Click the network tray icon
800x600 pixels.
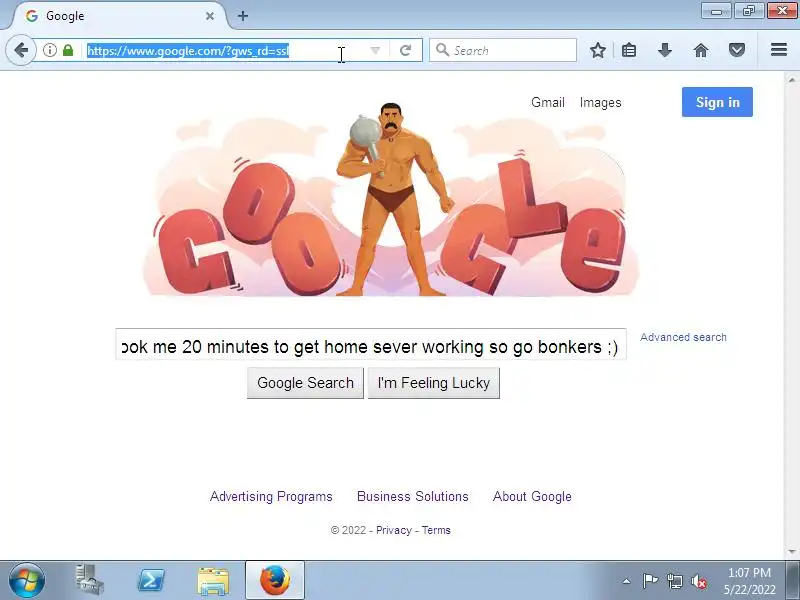675,581
